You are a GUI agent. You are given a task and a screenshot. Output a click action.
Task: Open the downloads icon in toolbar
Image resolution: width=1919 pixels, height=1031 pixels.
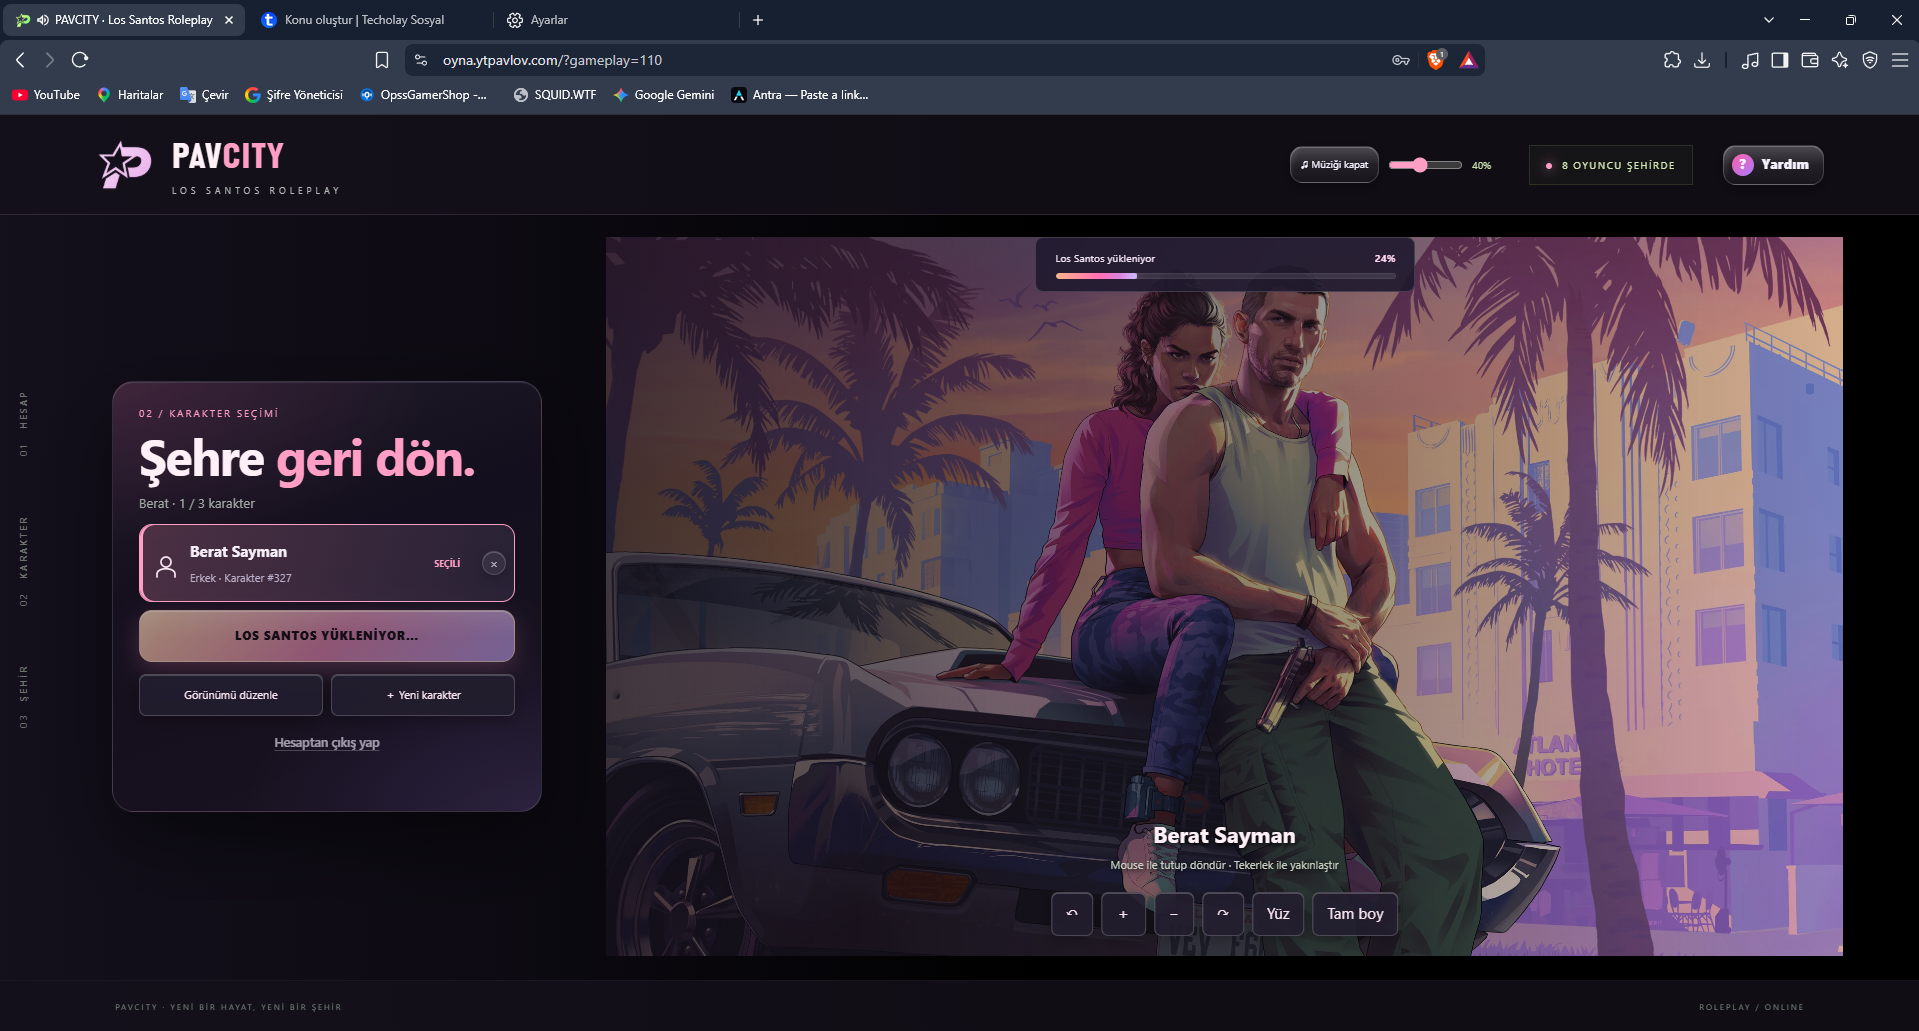[x=1702, y=60]
